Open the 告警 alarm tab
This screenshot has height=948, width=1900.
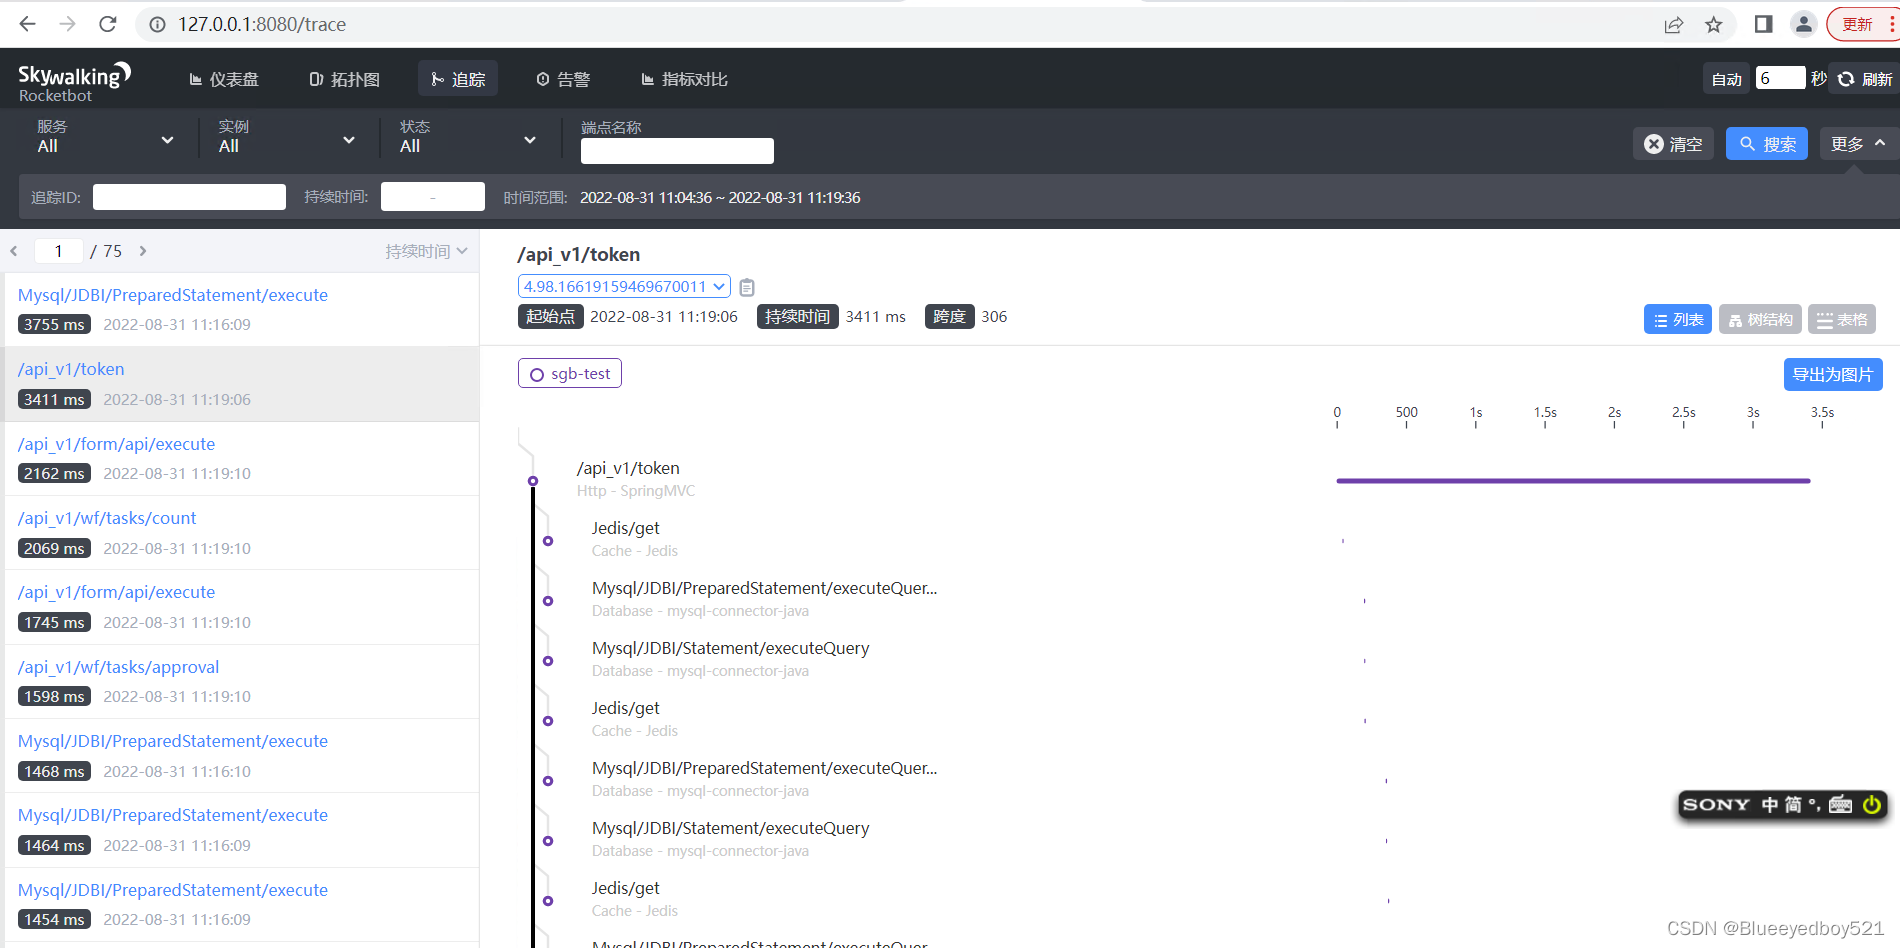pos(563,79)
